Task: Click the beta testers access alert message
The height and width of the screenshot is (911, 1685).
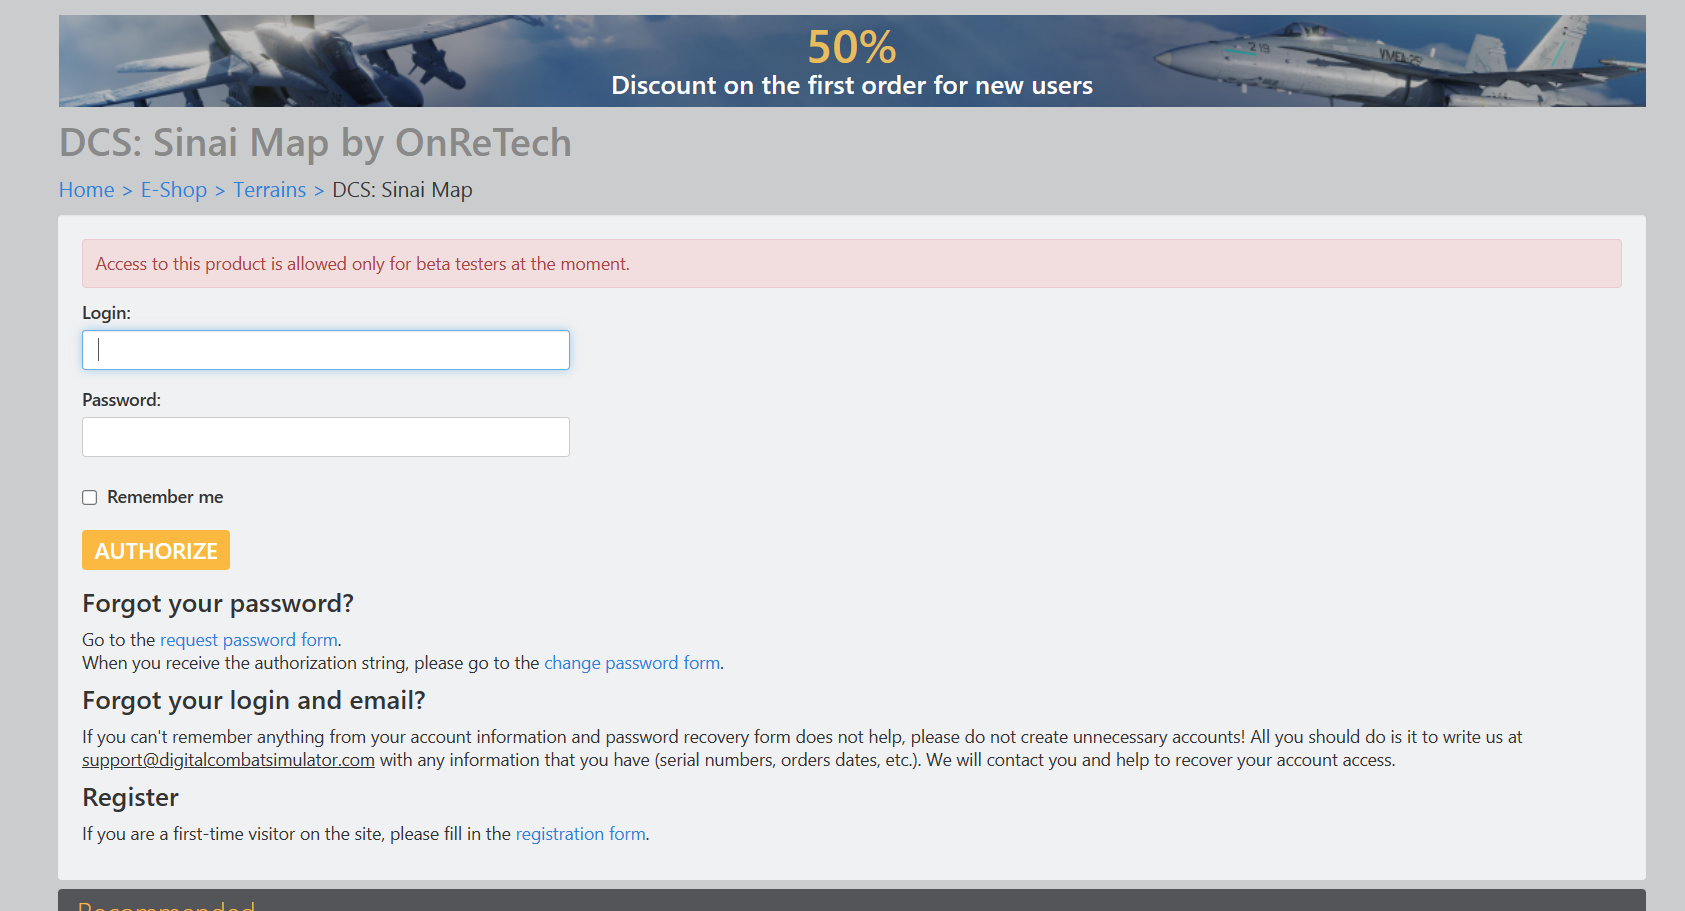Action: click(x=852, y=264)
